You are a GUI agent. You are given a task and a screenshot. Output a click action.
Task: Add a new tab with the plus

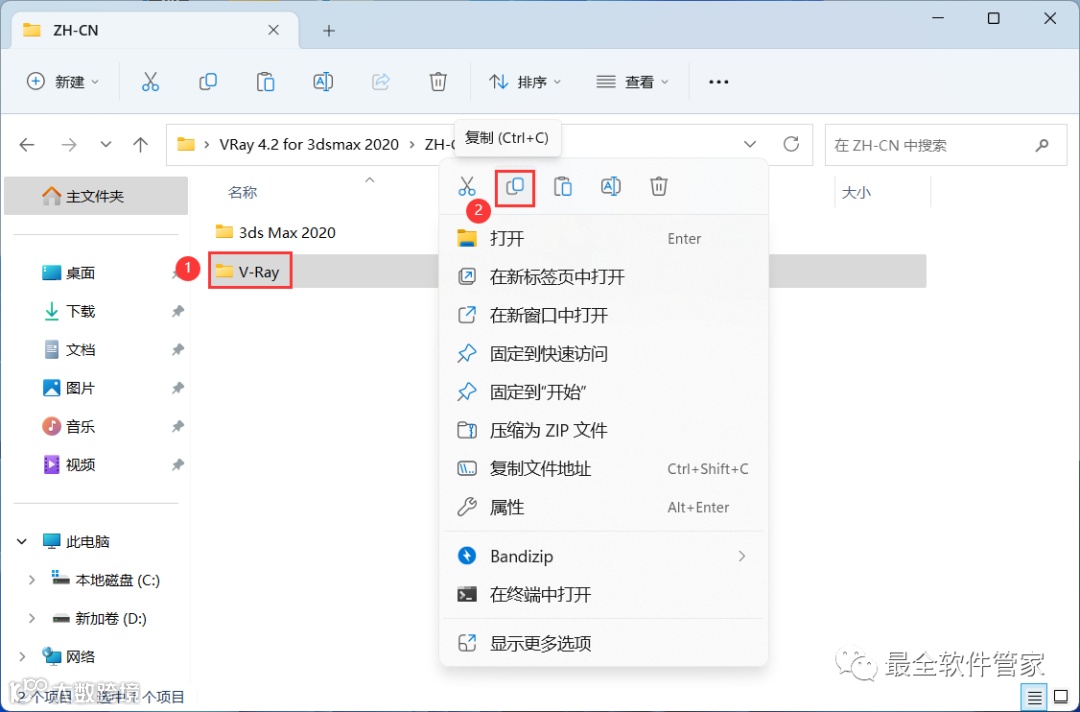(x=329, y=30)
